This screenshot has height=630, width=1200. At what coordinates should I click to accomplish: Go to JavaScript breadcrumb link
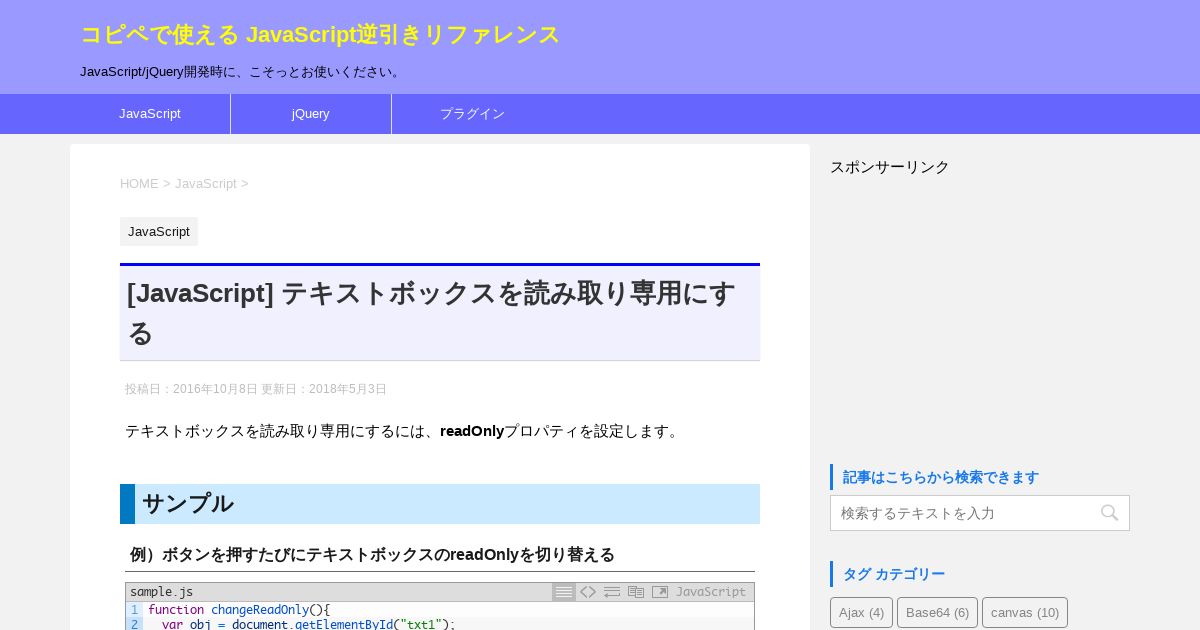206,184
